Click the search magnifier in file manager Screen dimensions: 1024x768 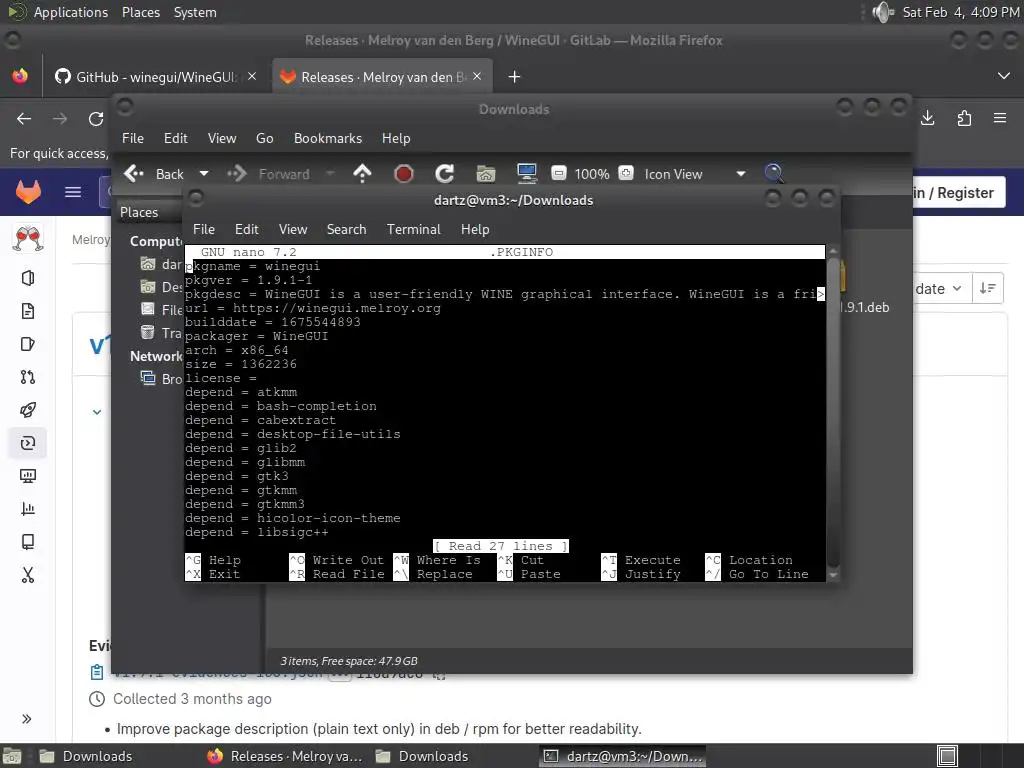774,174
